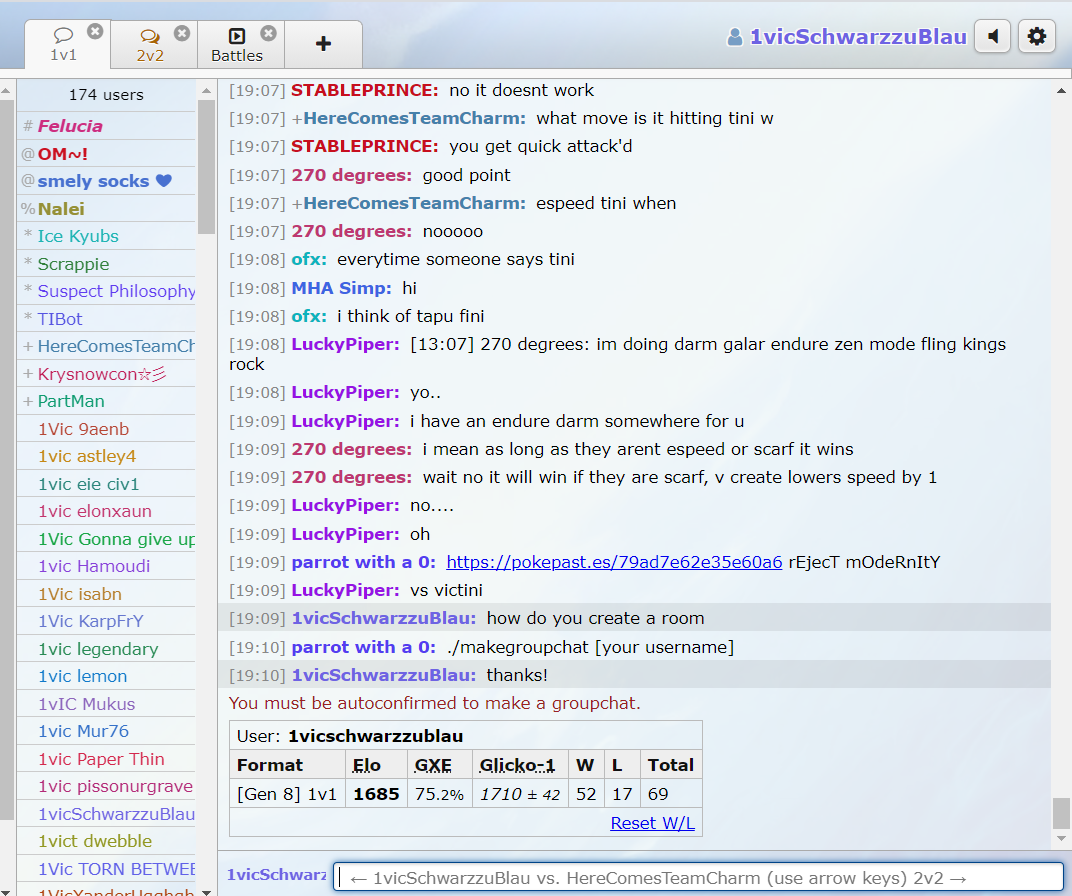Click the Reset W/L link
The width and height of the screenshot is (1072, 896).
coord(652,824)
